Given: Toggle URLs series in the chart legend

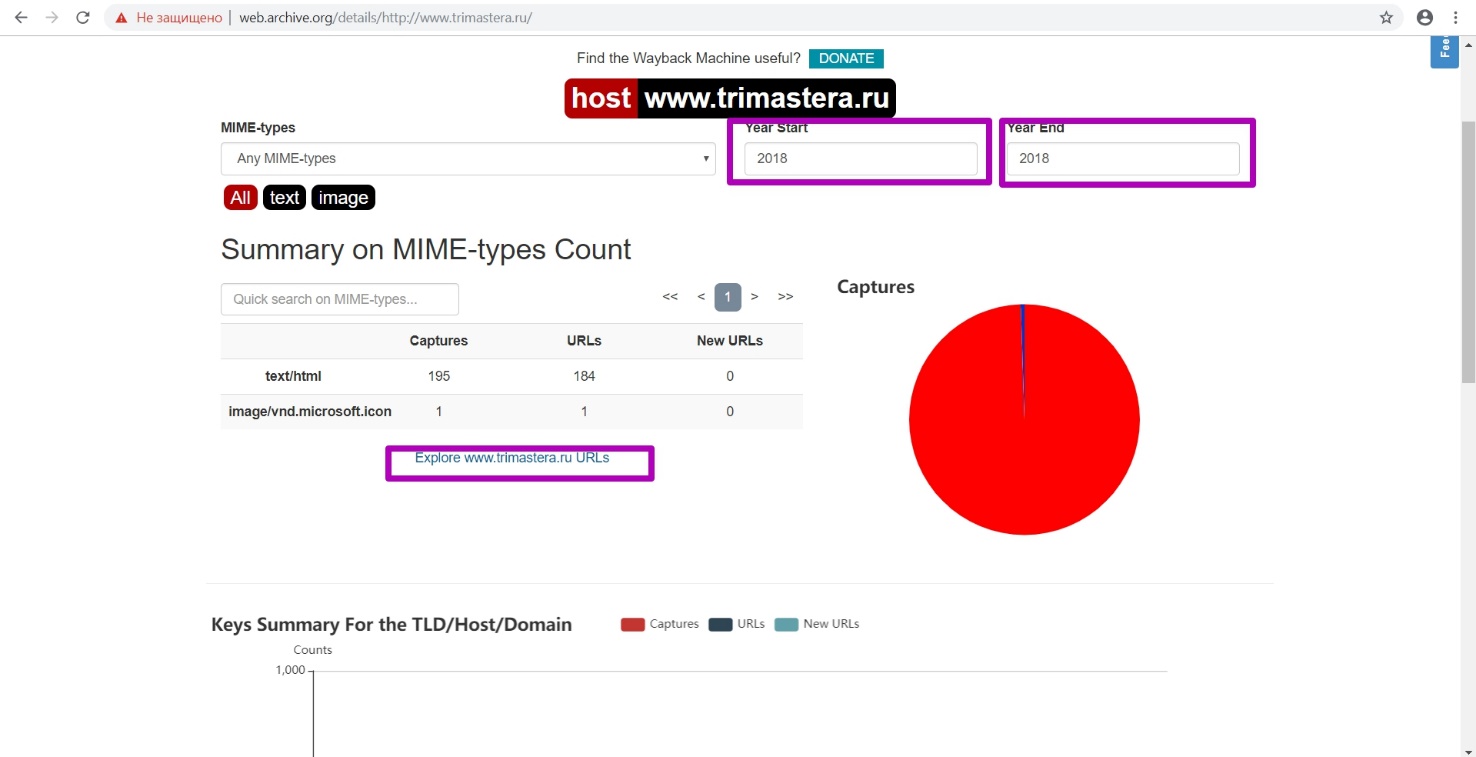Looking at the screenshot, I should click(737, 624).
